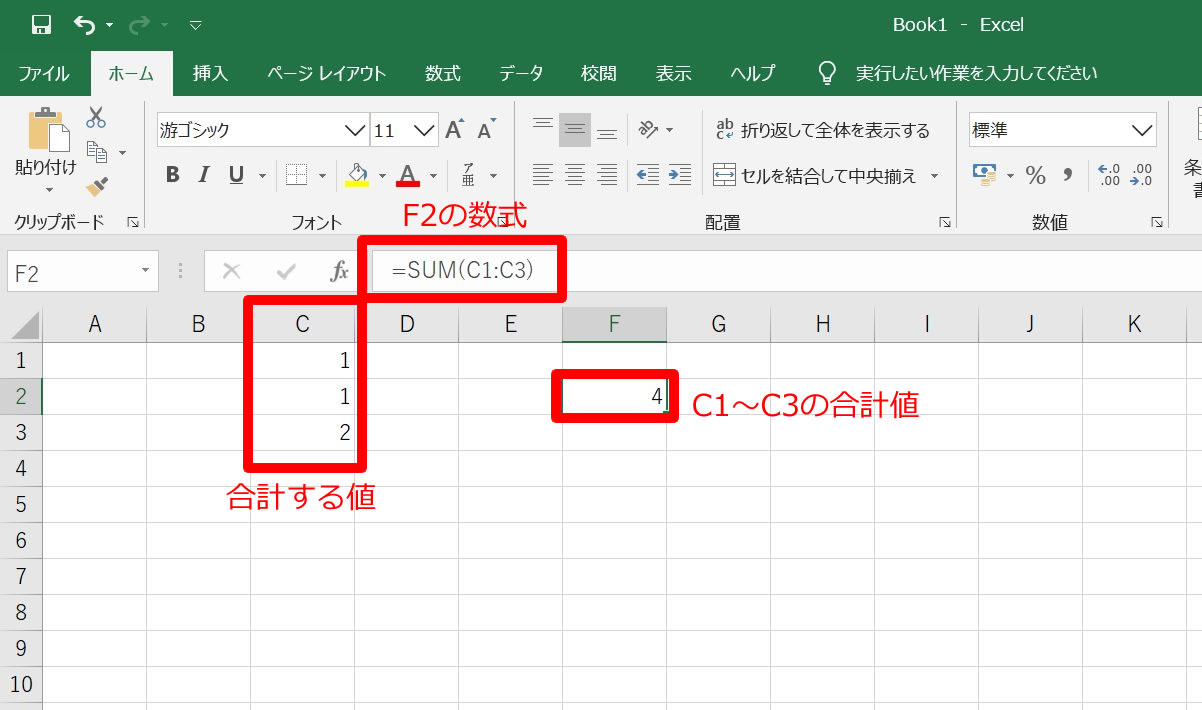Click the fx Insert Function button
The width and height of the screenshot is (1202, 710).
(340, 269)
